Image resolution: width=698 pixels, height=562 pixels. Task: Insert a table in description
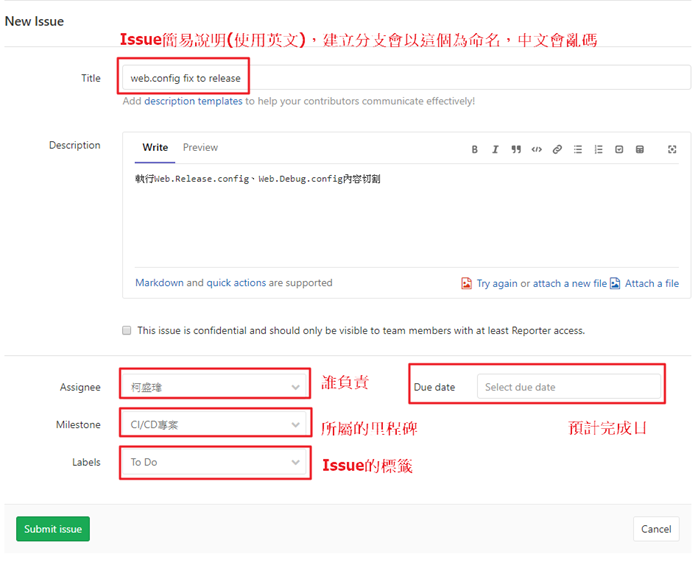[x=640, y=149]
